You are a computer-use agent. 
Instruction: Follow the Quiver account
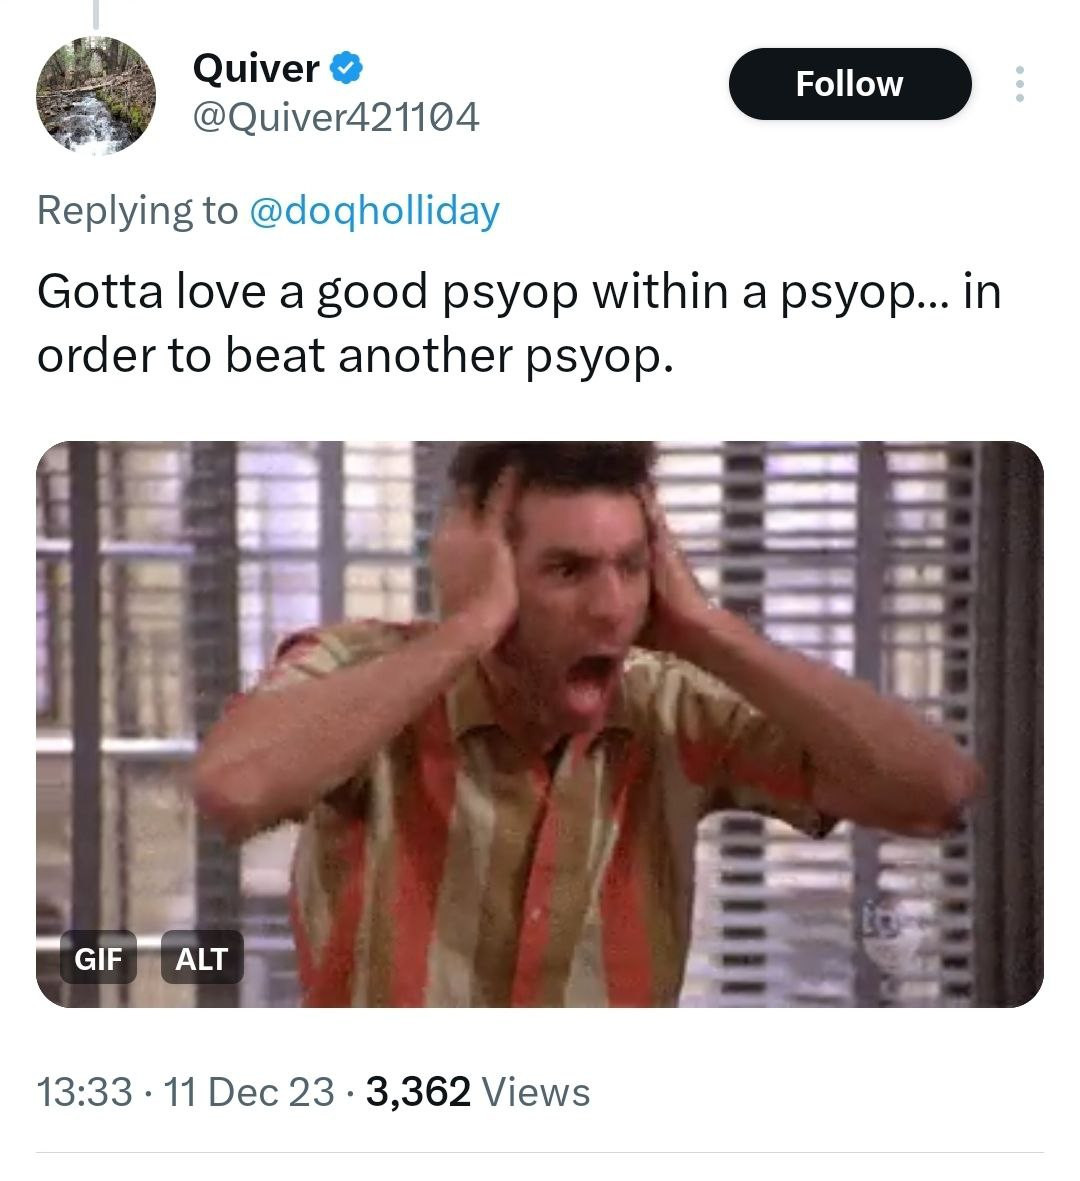850,84
